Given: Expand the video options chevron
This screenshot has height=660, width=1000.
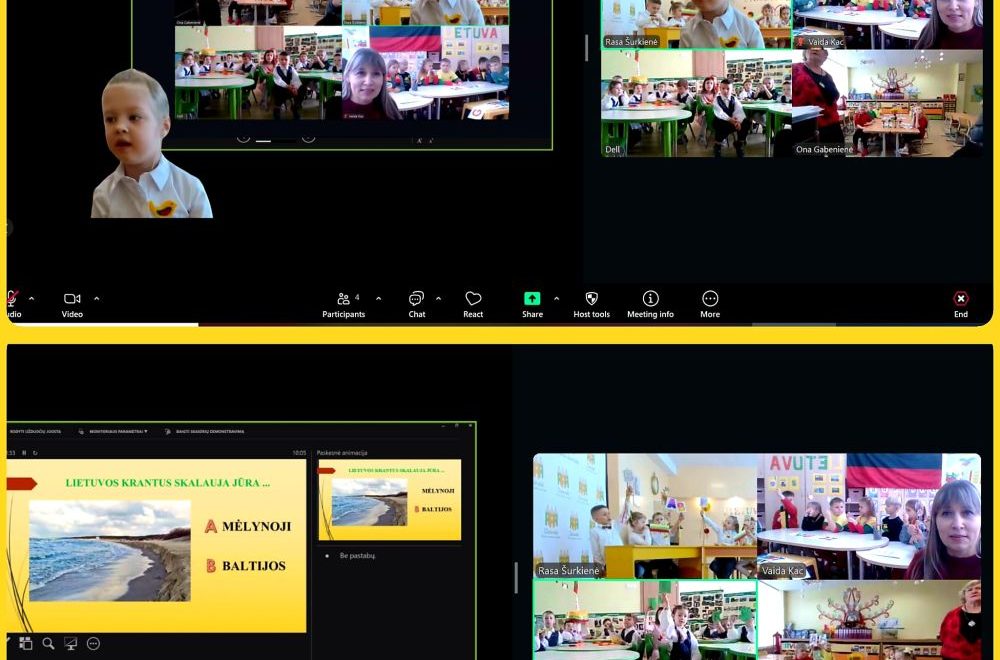Looking at the screenshot, I should tap(96, 298).
